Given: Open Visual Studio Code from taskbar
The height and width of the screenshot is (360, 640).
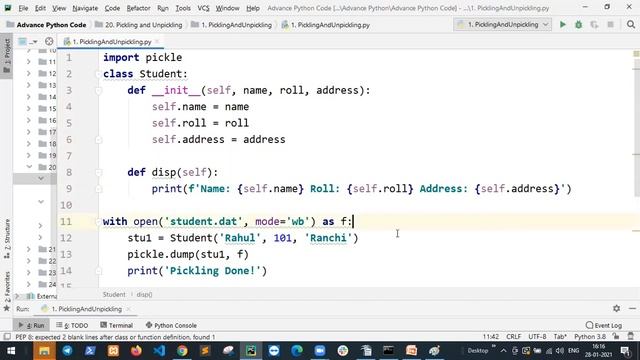Looking at the screenshot, I should pos(159,351).
